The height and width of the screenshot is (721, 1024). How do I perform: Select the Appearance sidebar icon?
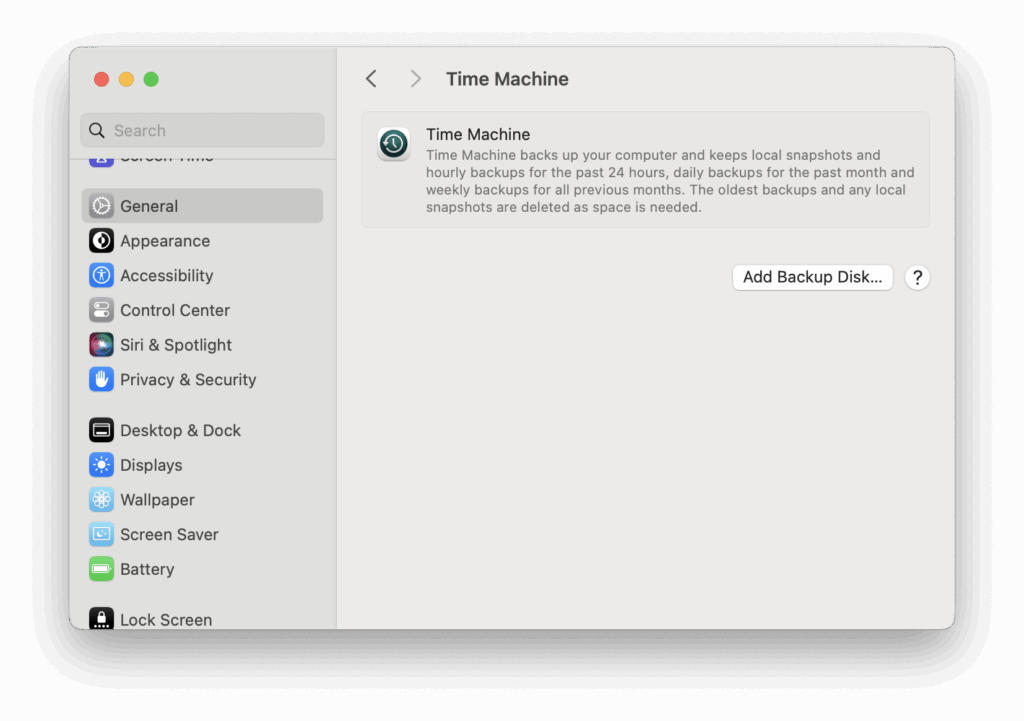[101, 241]
